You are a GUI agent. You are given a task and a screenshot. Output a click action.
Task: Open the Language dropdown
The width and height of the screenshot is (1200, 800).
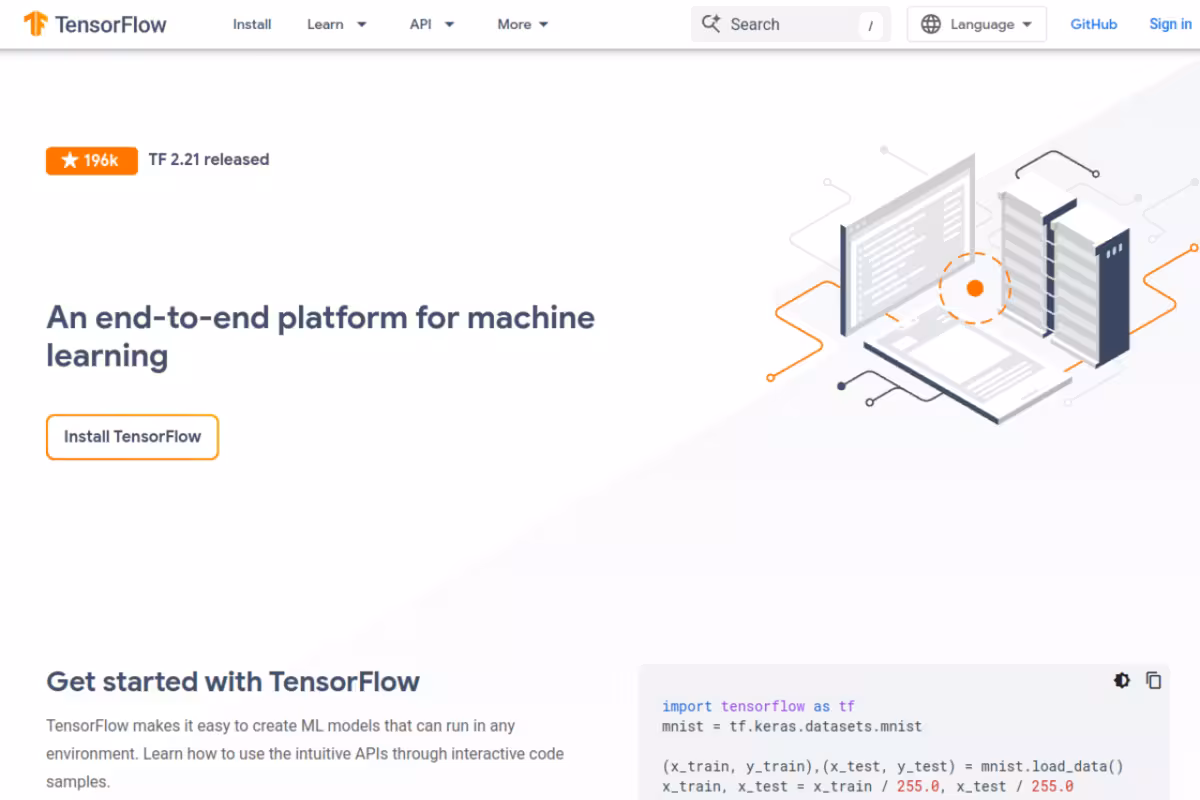coord(977,24)
